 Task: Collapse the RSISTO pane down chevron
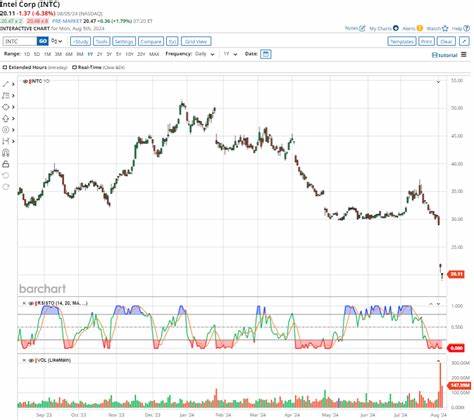click(438, 304)
